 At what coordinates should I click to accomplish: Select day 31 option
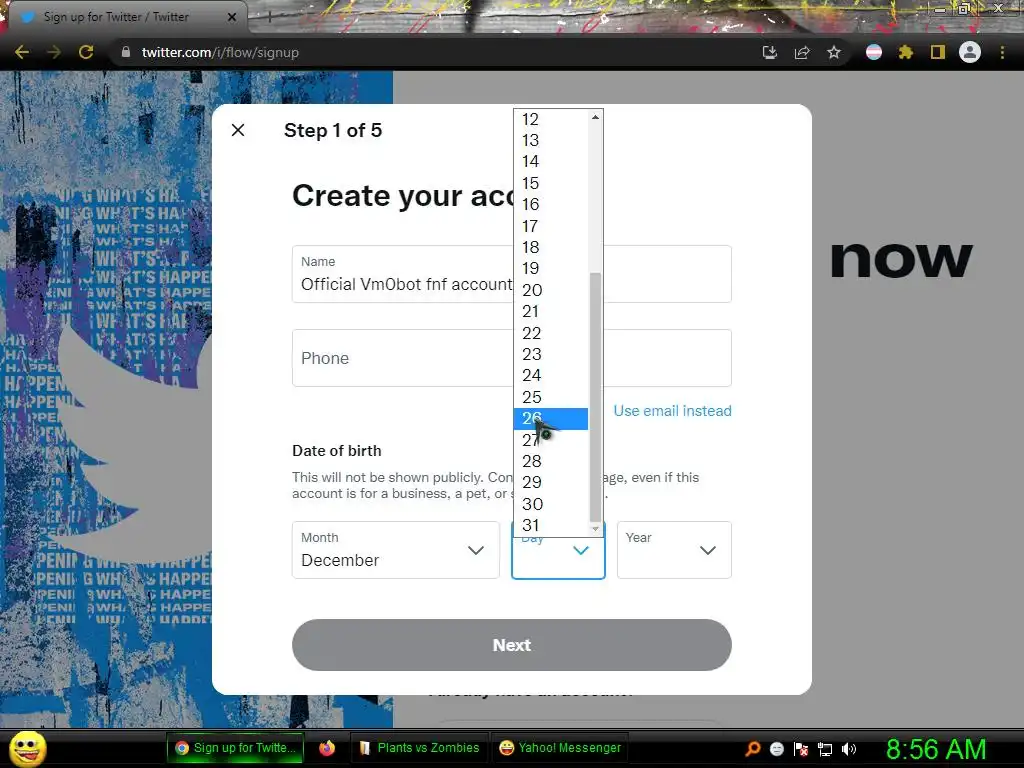(x=551, y=525)
